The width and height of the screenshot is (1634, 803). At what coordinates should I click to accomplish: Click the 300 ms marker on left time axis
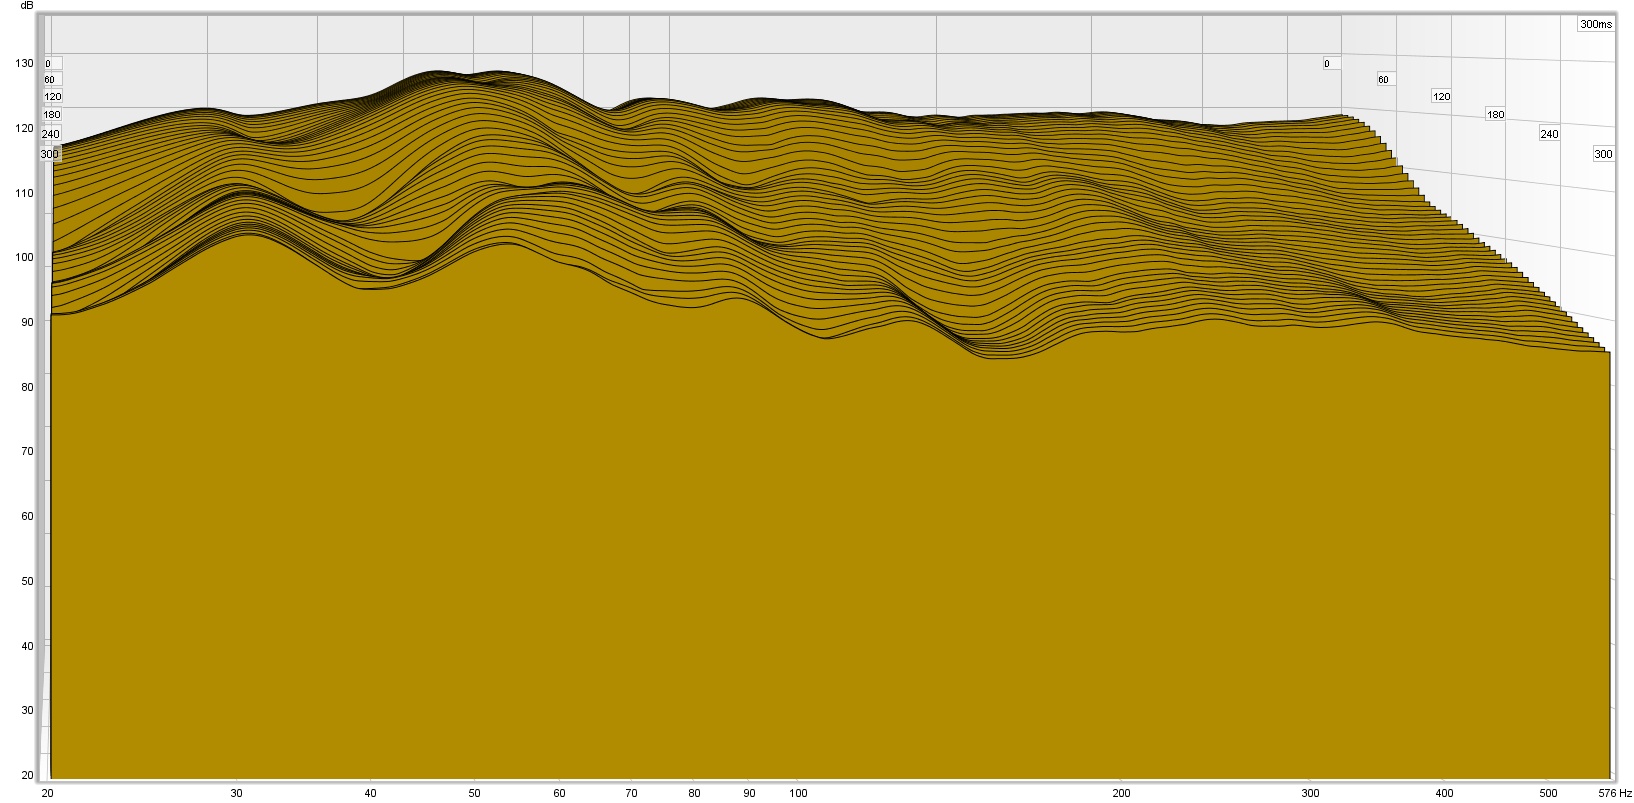50,154
